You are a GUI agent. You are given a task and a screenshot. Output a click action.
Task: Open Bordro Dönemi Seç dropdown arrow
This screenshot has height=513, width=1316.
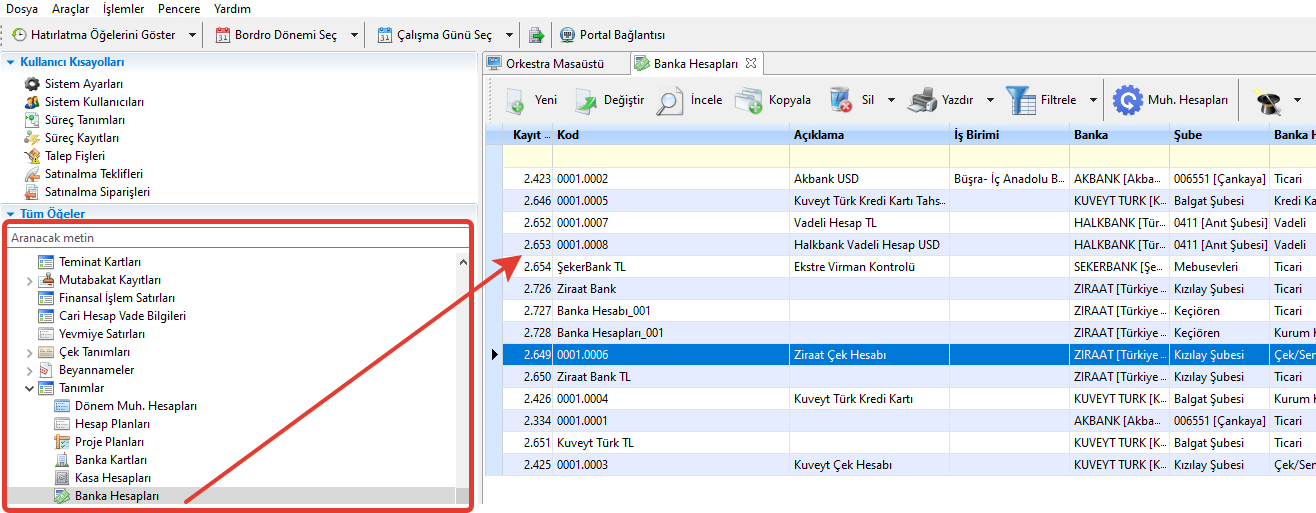[x=354, y=35]
